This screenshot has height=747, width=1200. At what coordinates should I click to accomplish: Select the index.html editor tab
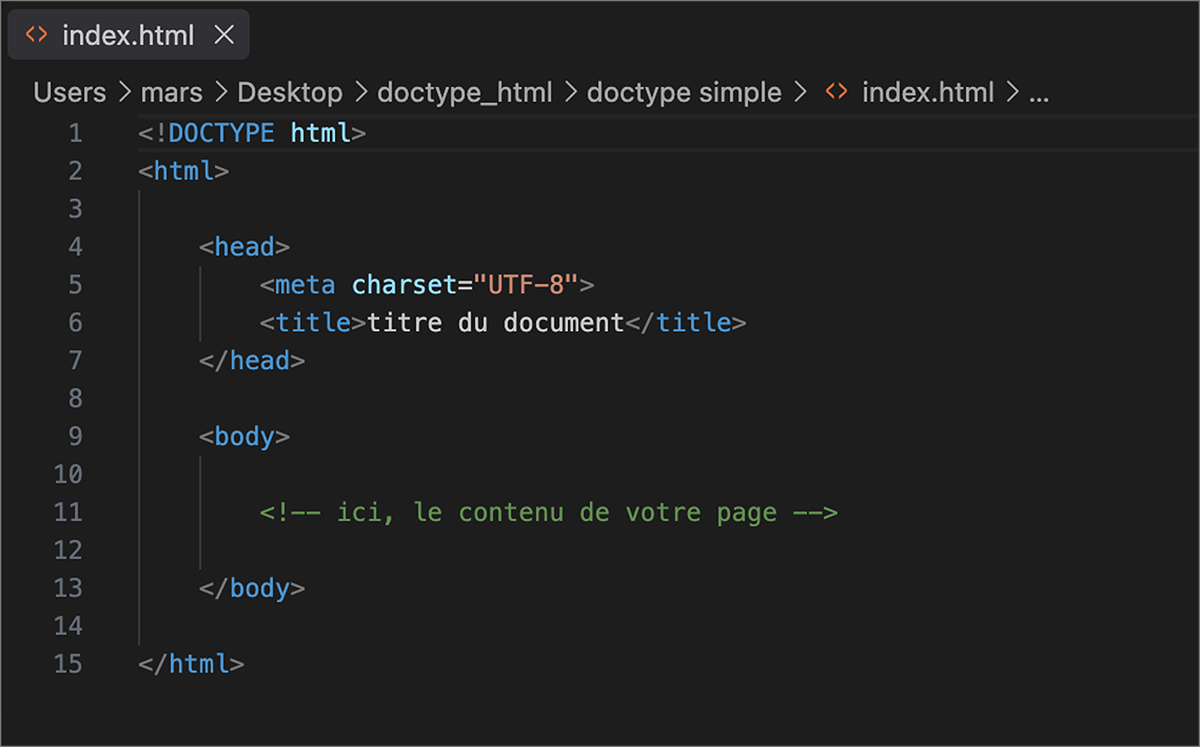pos(128,35)
